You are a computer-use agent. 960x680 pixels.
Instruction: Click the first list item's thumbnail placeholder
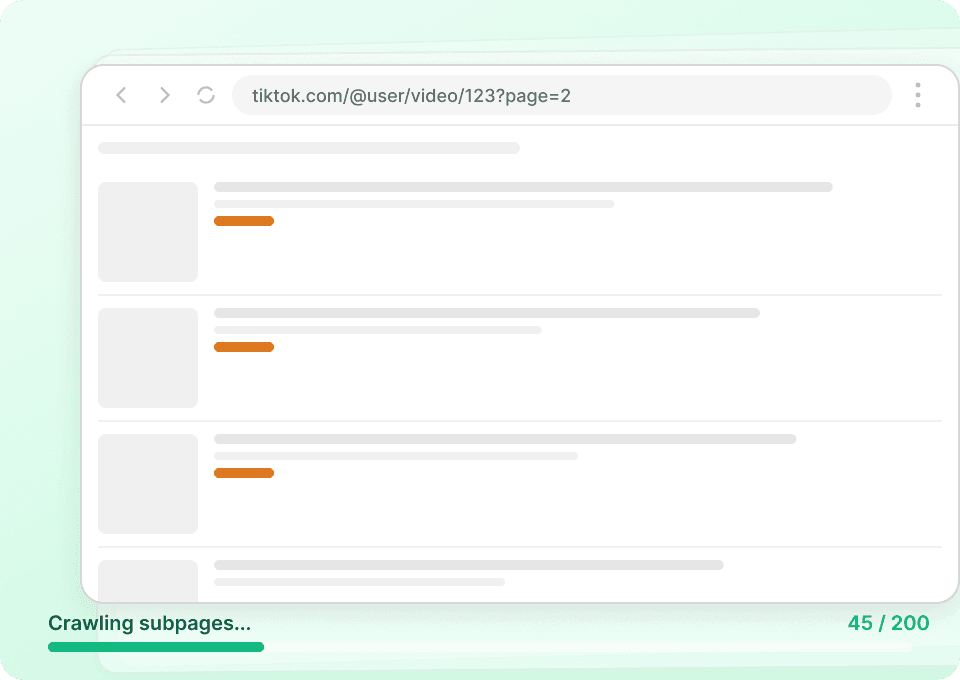[148, 231]
